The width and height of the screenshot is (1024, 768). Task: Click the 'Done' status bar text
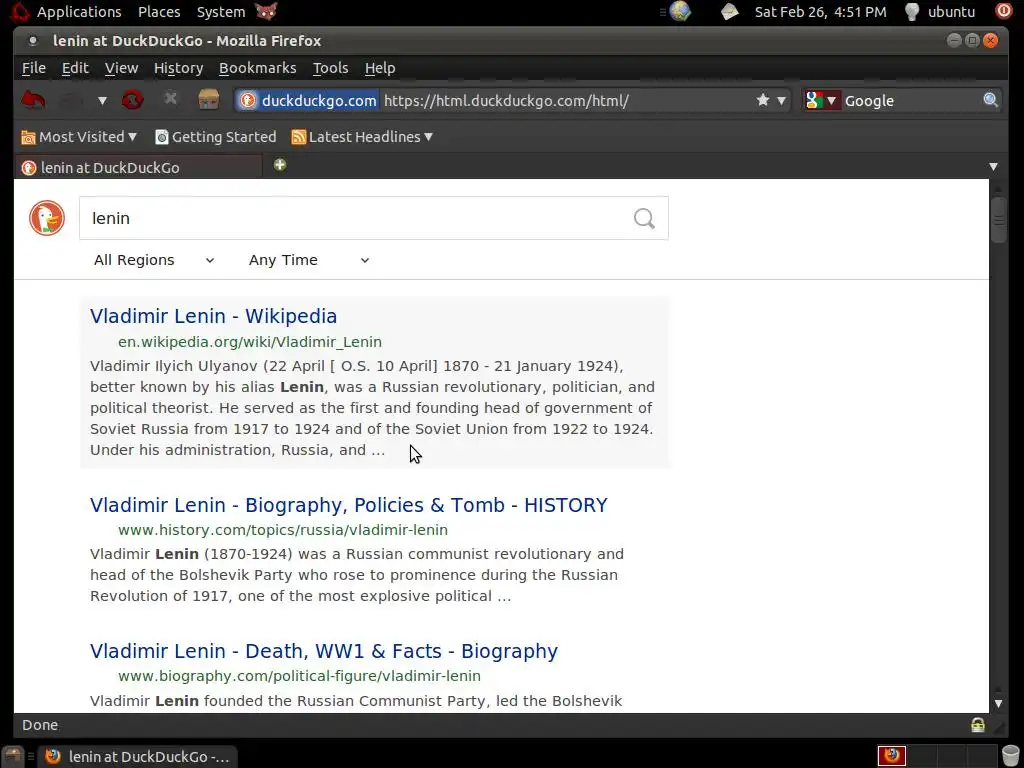(40, 725)
